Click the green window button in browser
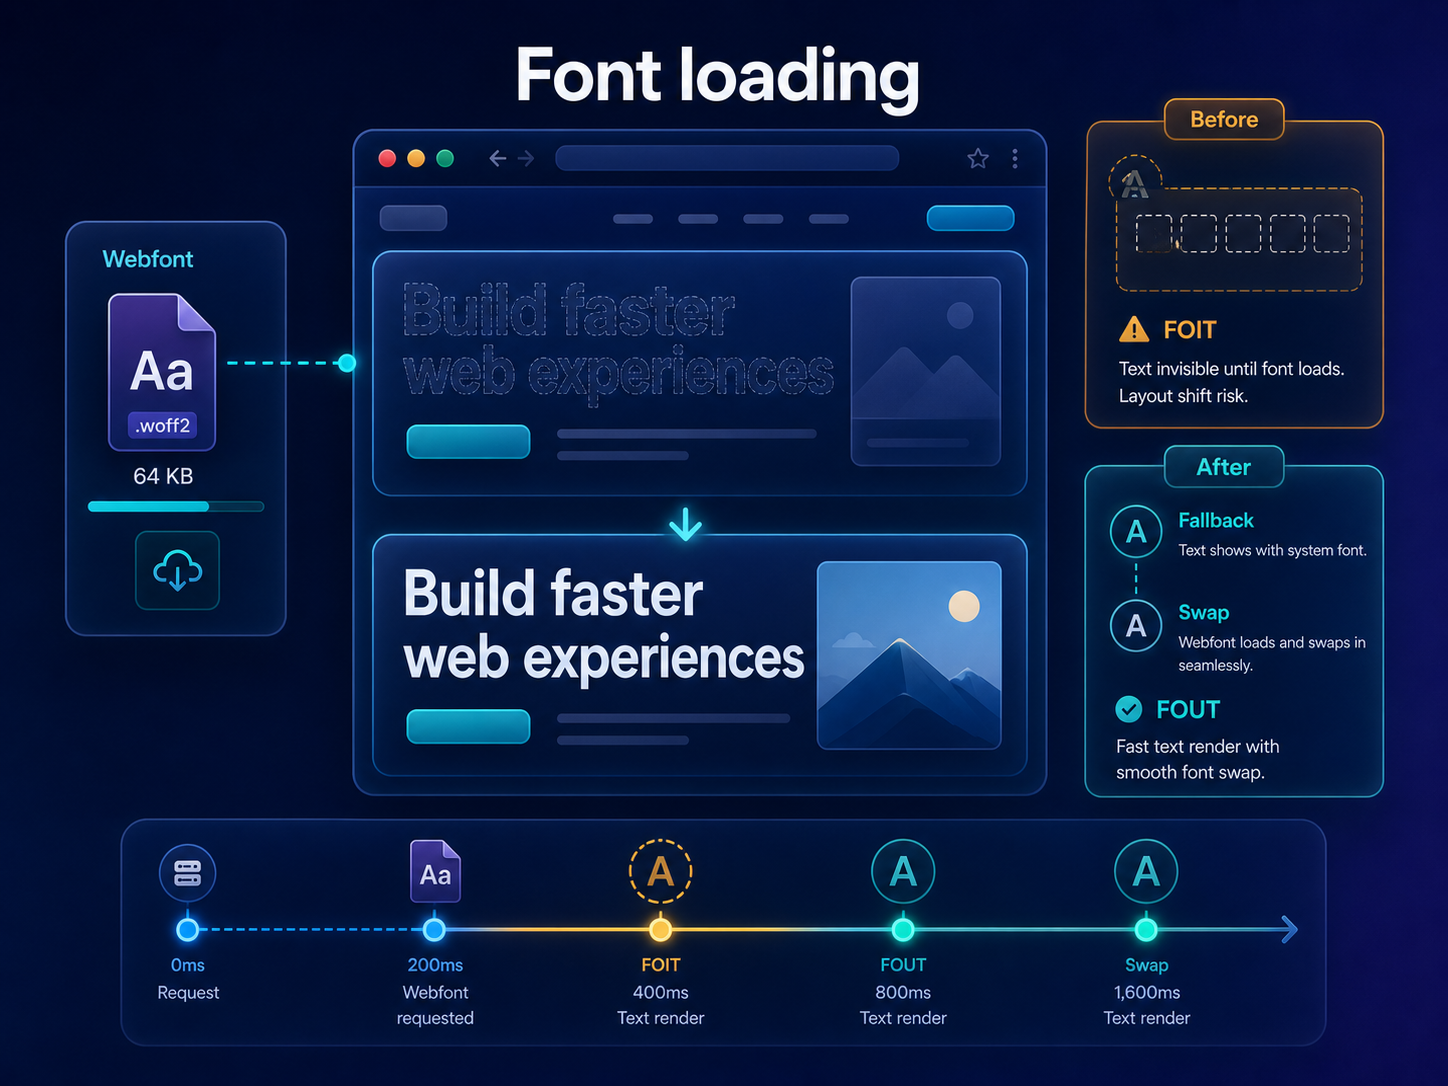 coord(445,158)
